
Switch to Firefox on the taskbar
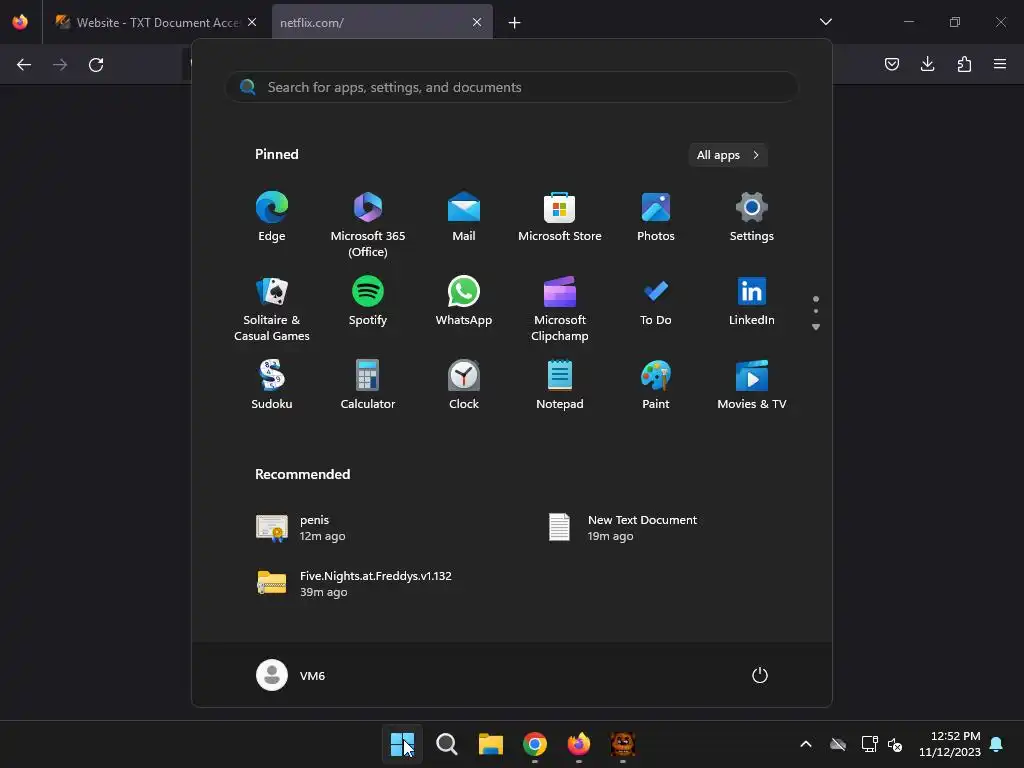pyautogui.click(x=579, y=744)
